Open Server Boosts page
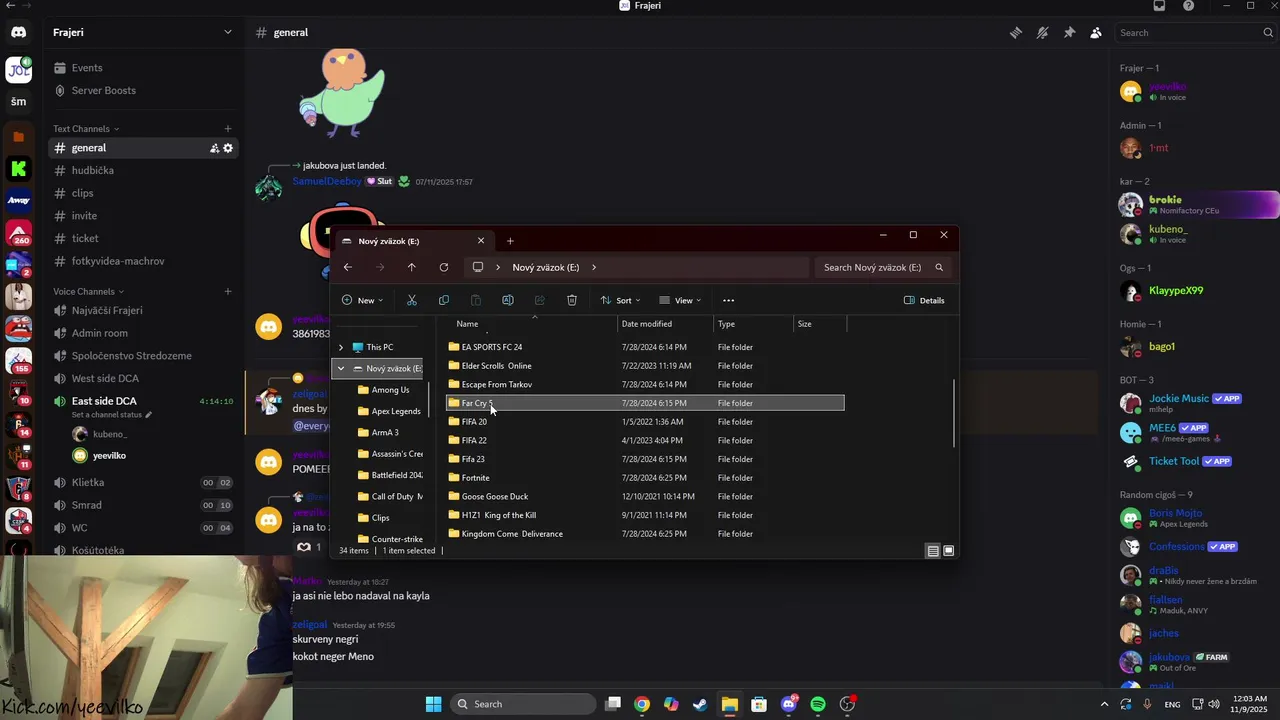The width and height of the screenshot is (1280, 720). [142, 90]
